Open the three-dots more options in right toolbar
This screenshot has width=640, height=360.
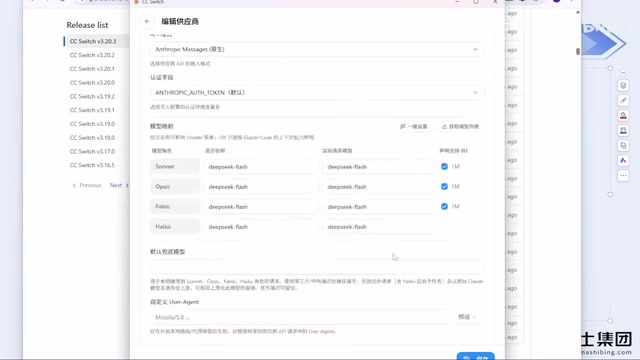click(x=623, y=176)
